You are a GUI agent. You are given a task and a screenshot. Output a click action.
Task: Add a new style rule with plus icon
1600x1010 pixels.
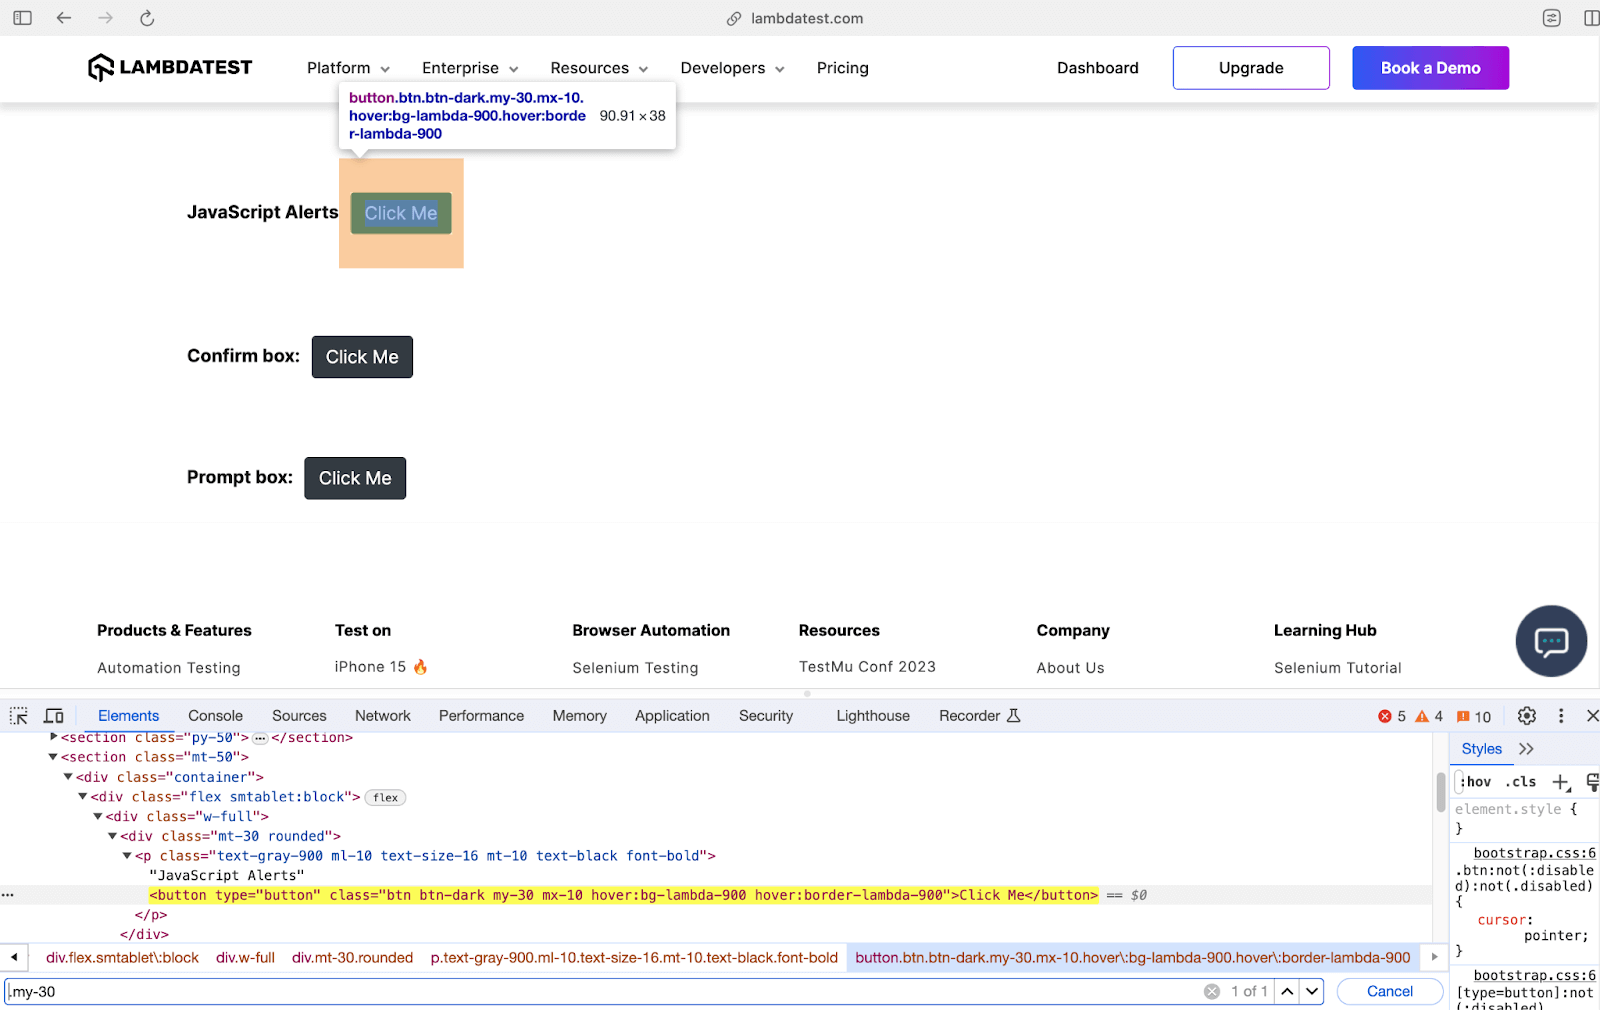[x=1562, y=782]
